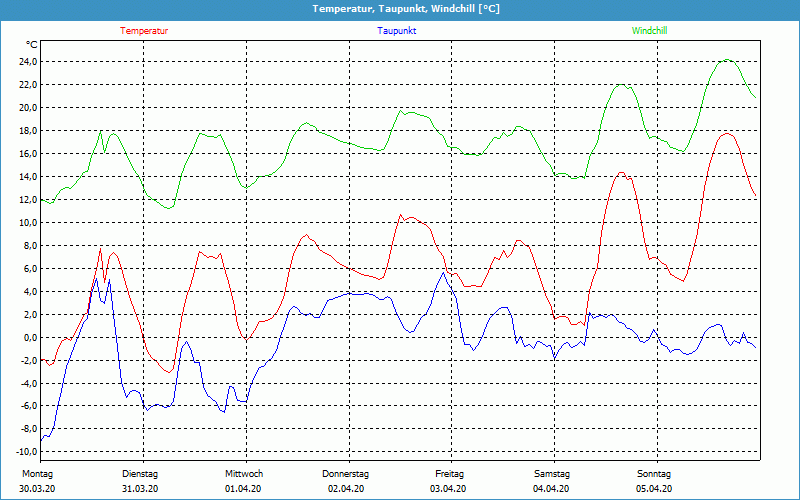Click the -6,0 y-axis value
The width and height of the screenshot is (800, 500).
[x=29, y=406]
